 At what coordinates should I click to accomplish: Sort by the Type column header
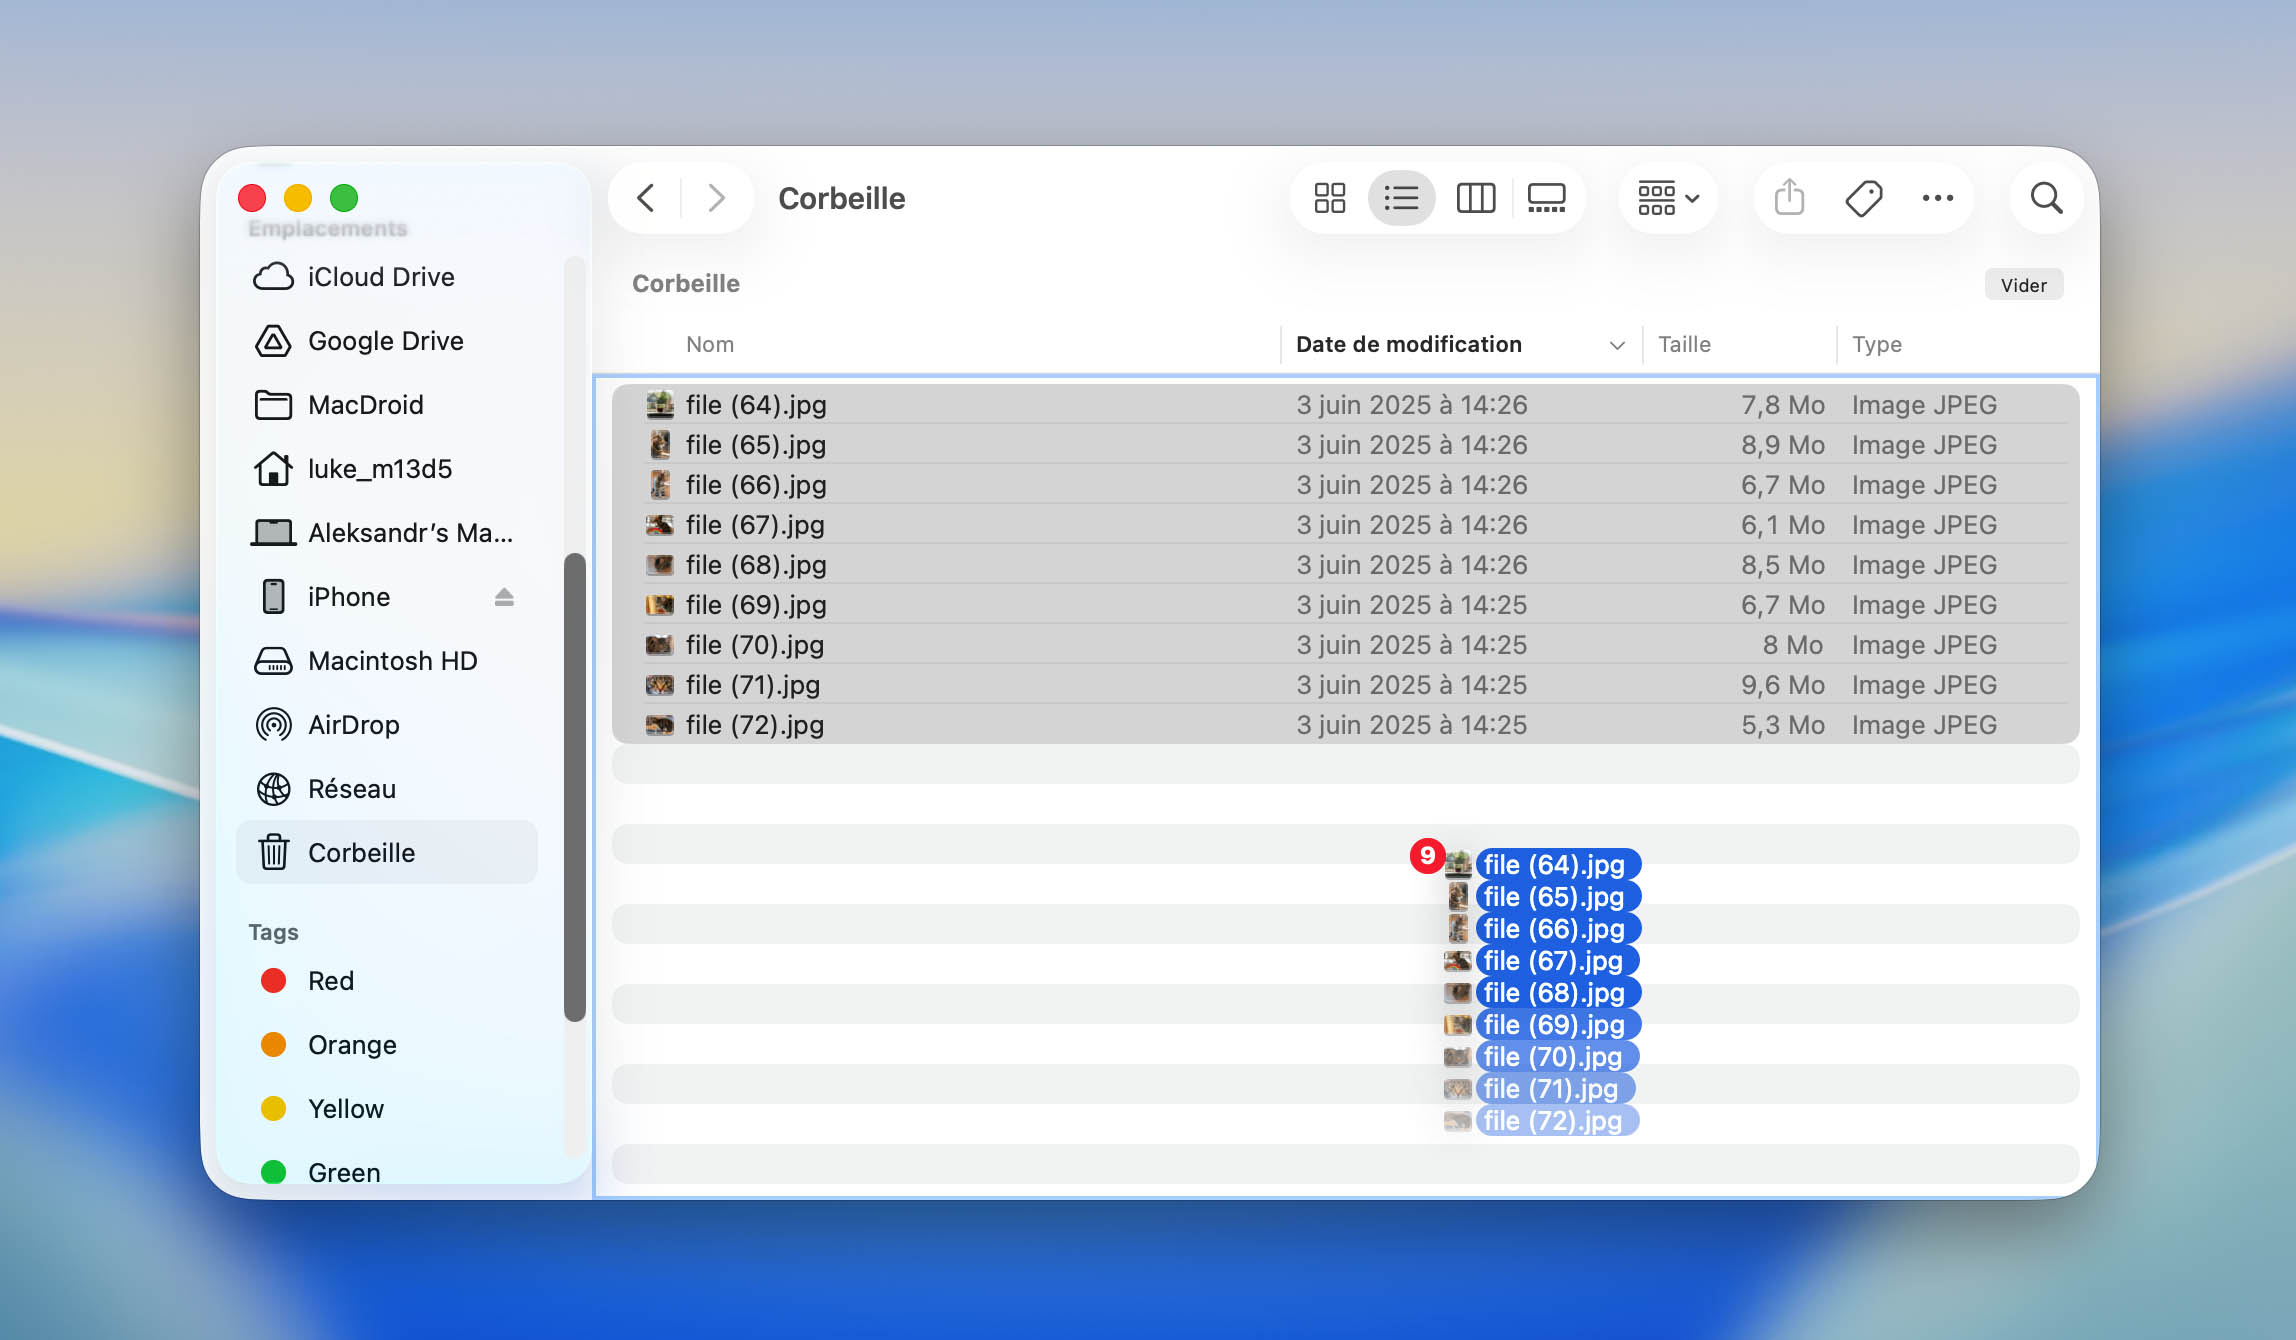[1876, 344]
